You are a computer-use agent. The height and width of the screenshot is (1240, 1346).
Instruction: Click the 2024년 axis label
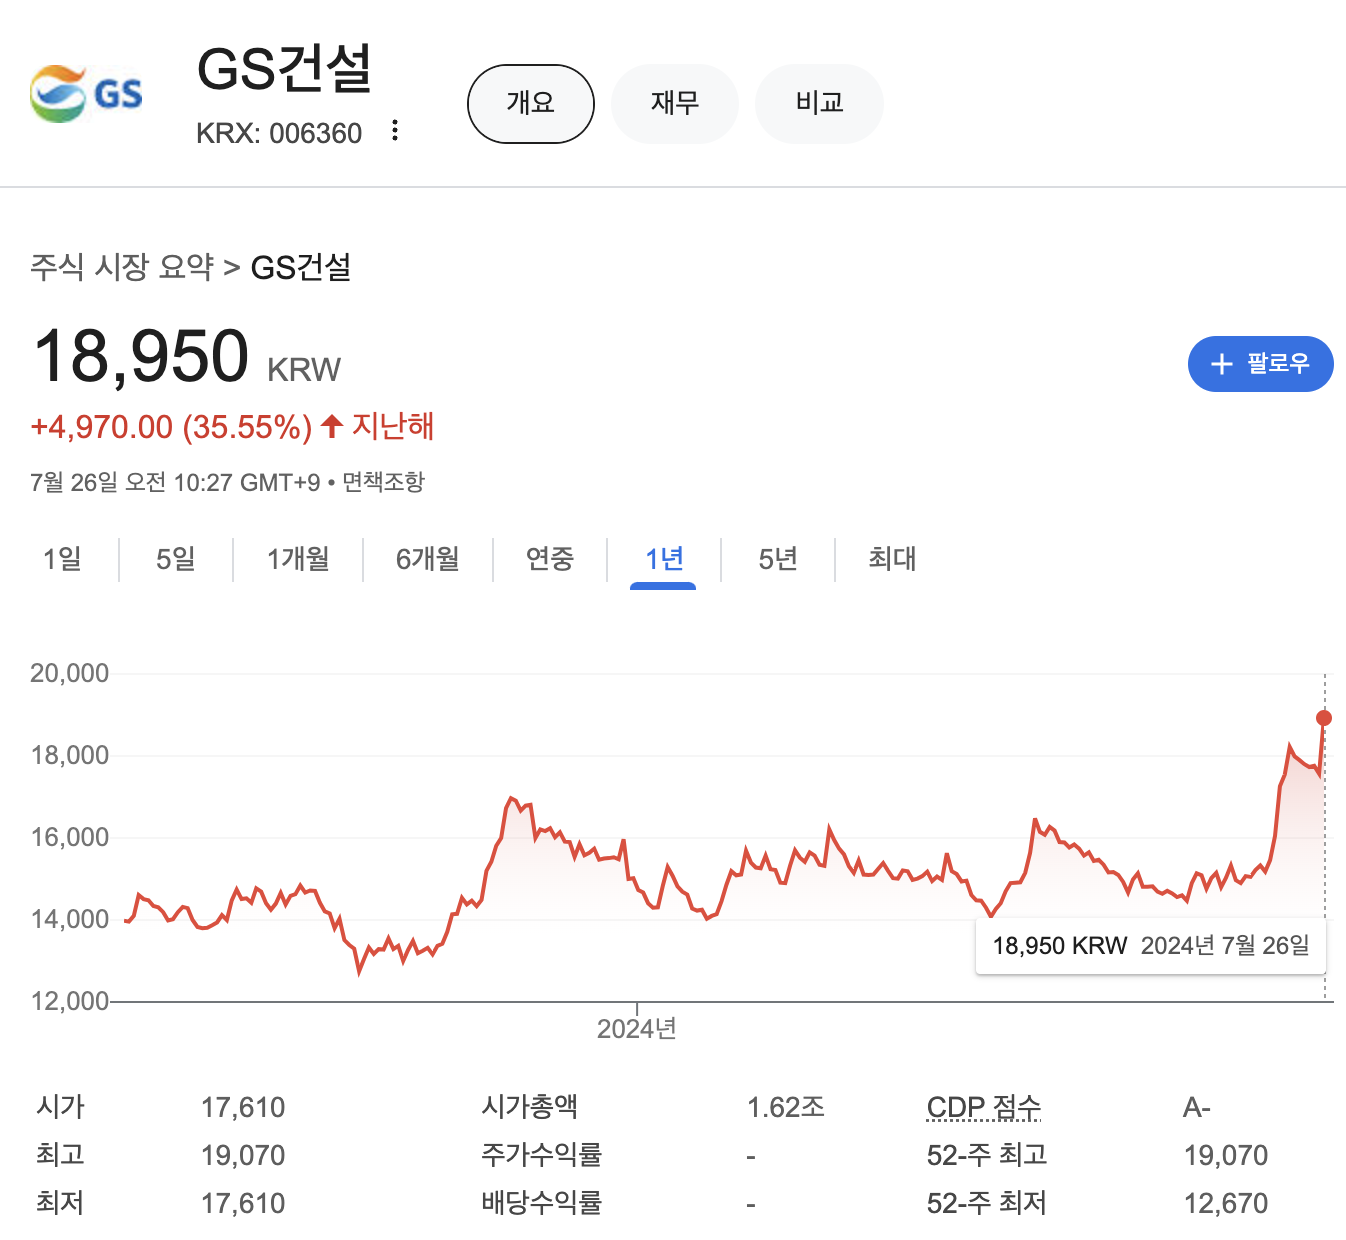637,1028
